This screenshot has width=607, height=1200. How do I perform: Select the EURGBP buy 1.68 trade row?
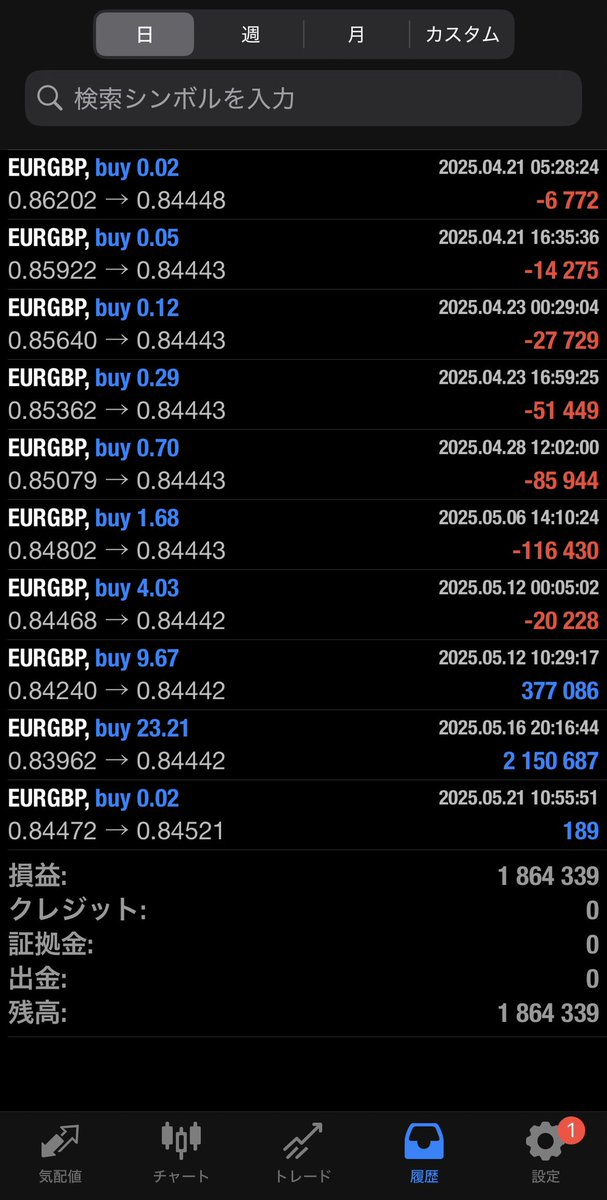[303, 535]
